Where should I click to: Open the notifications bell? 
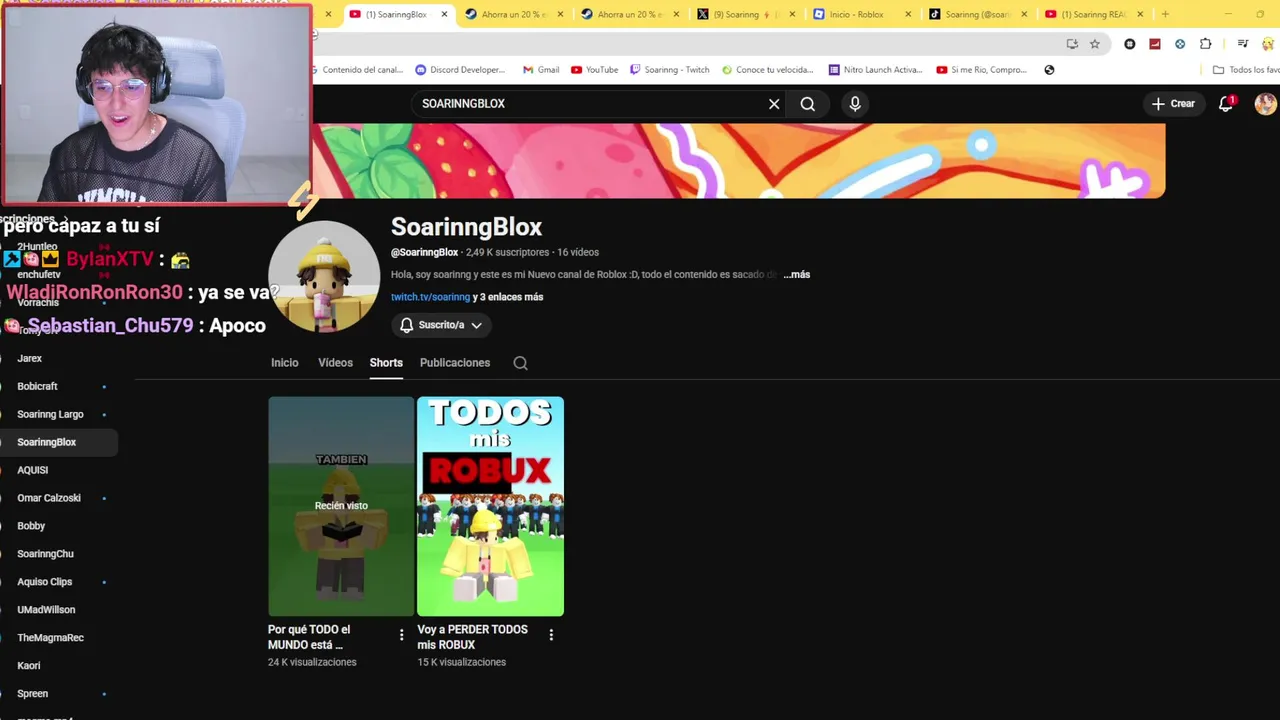pyautogui.click(x=1226, y=104)
